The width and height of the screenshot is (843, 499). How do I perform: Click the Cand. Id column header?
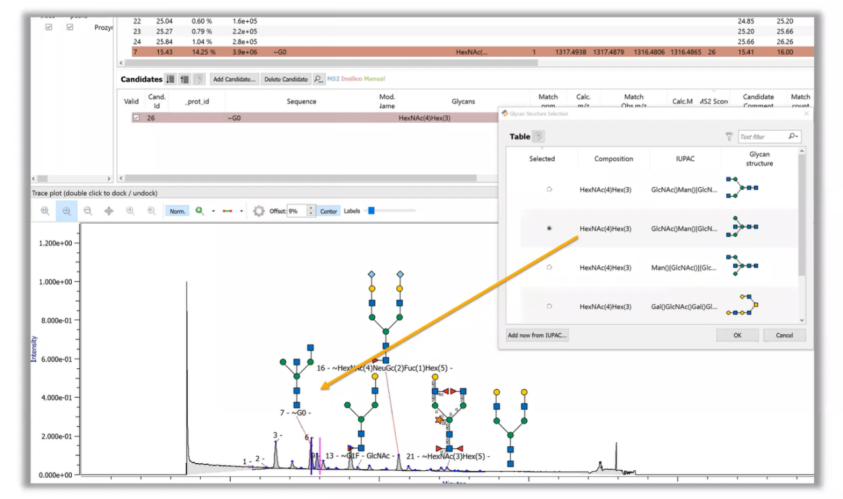tap(156, 101)
